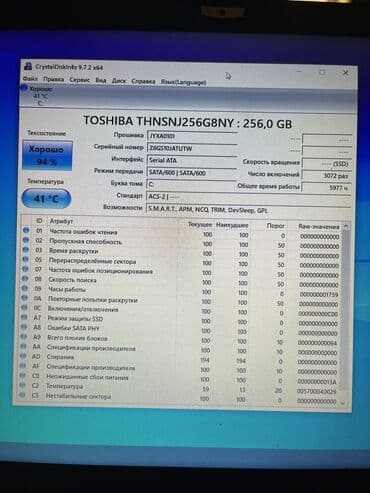Viewport: 370px width, 493px height.
Task: Click the Скорость вращения (SSD) field
Action: [x=326, y=164]
